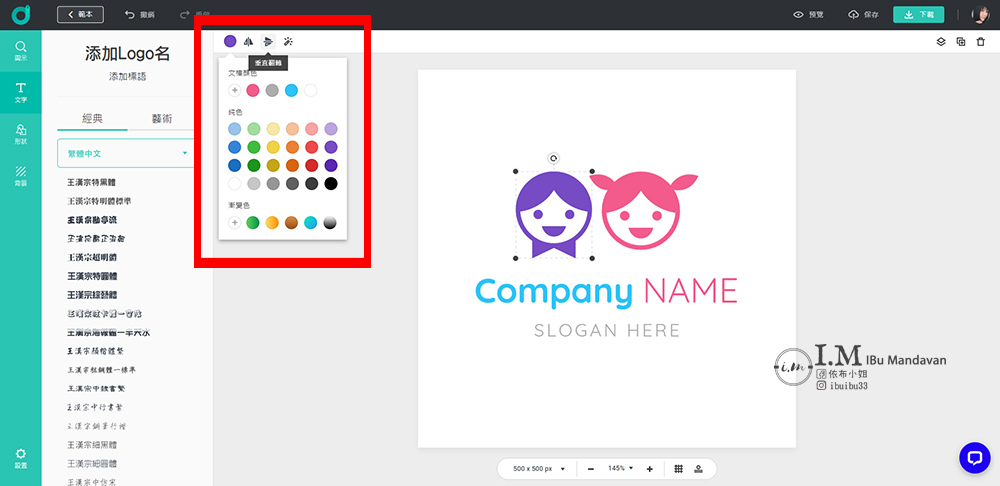Screen dimensions: 1000x486
Task: Choose the light lavender solid swatch
Action: (330, 129)
